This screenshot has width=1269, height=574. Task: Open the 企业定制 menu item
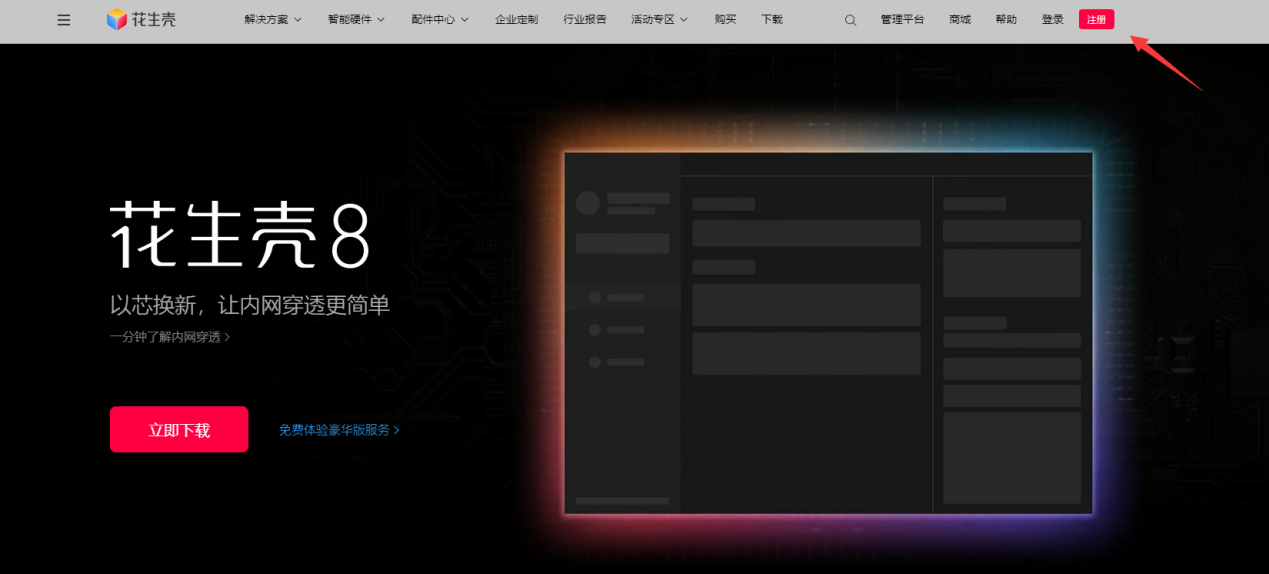[516, 20]
